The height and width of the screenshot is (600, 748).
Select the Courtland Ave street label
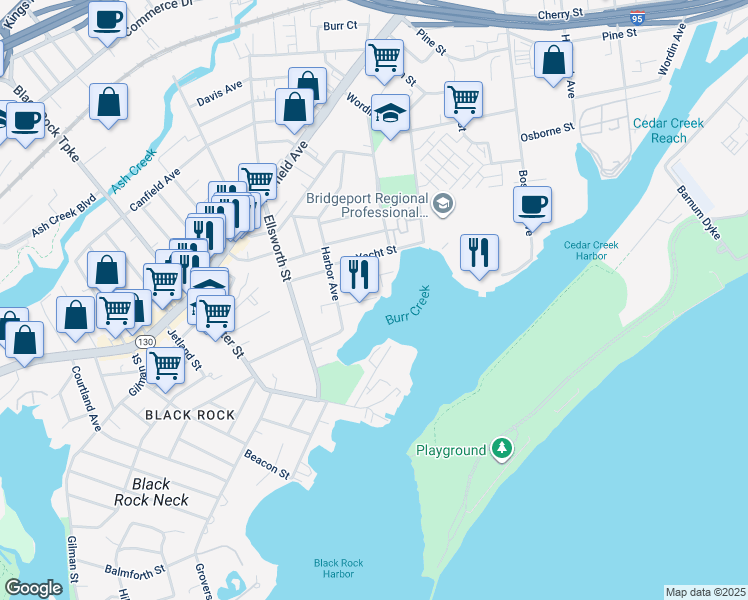[86, 399]
